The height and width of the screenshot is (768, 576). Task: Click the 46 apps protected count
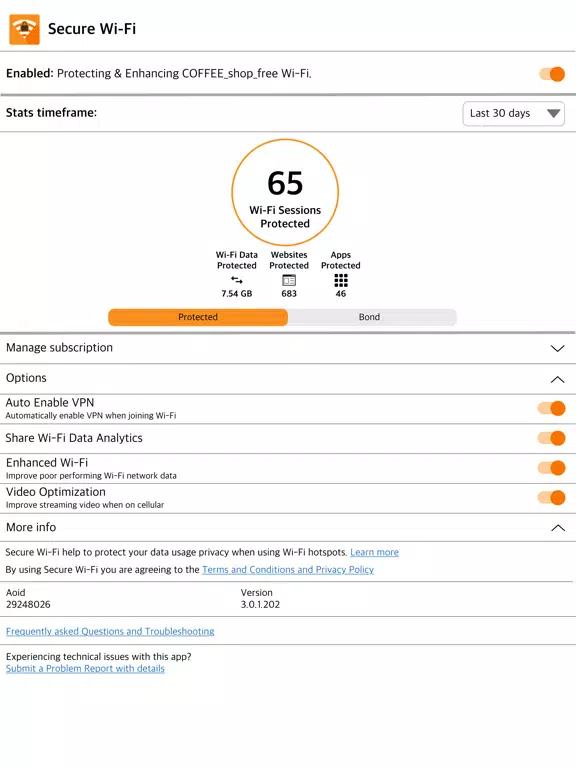click(341, 293)
